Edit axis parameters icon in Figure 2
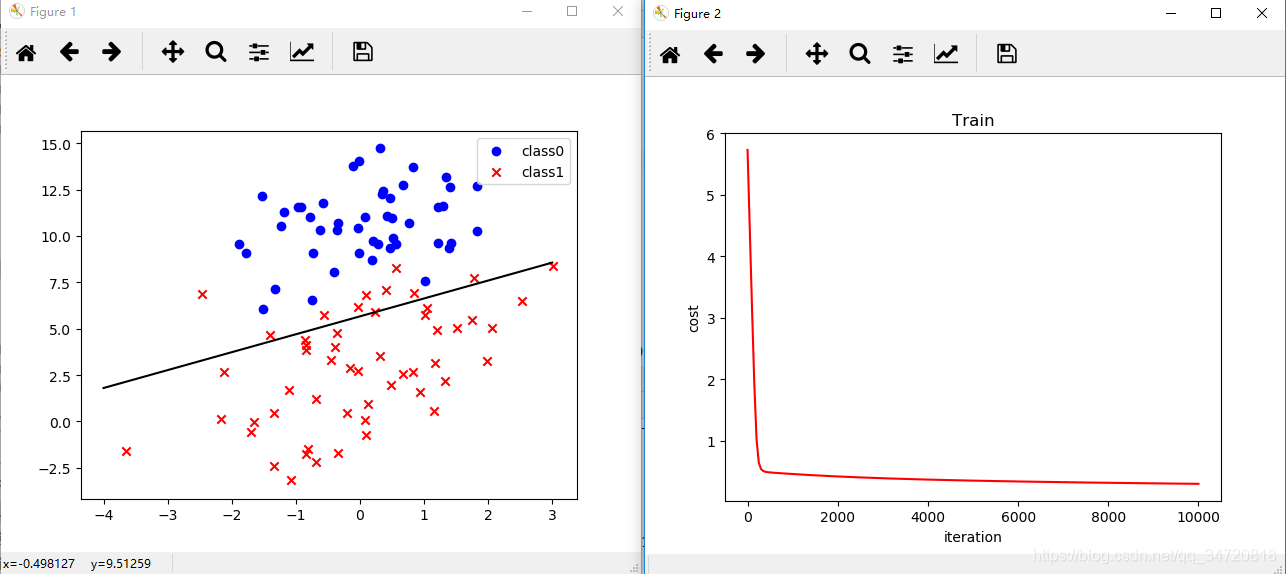The width and height of the screenshot is (1286, 574). pos(946,54)
